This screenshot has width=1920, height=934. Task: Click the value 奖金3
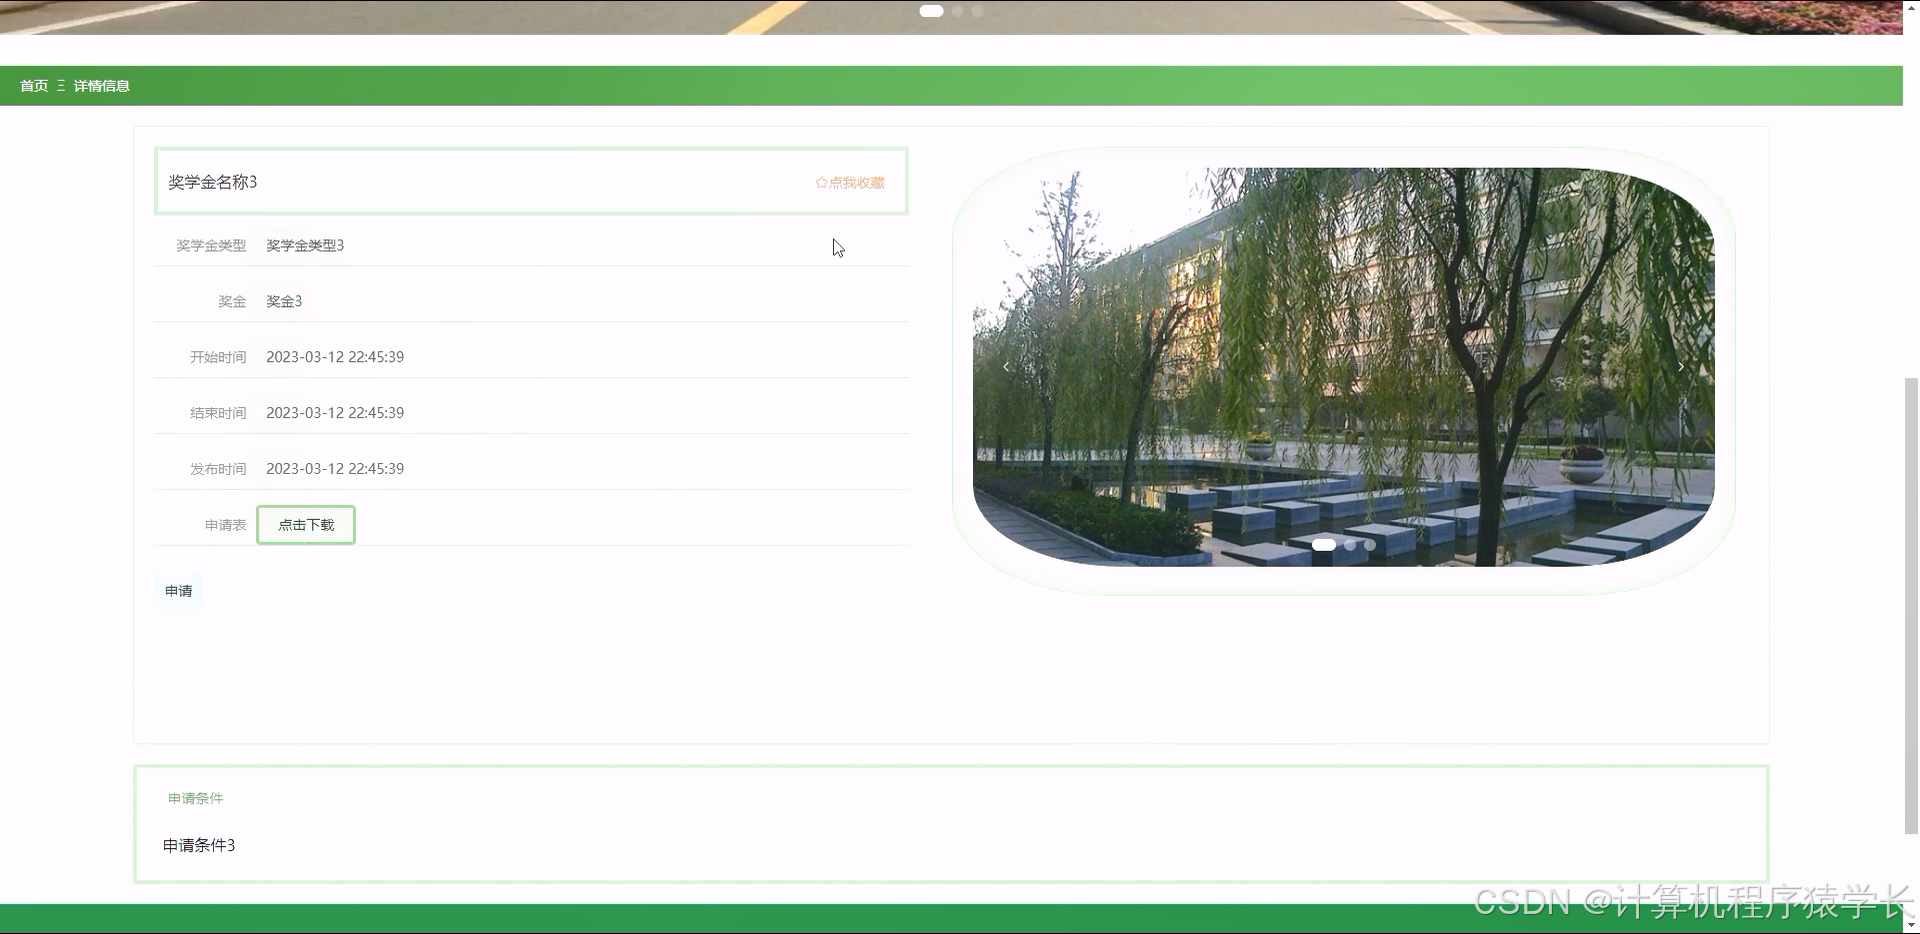tap(284, 301)
